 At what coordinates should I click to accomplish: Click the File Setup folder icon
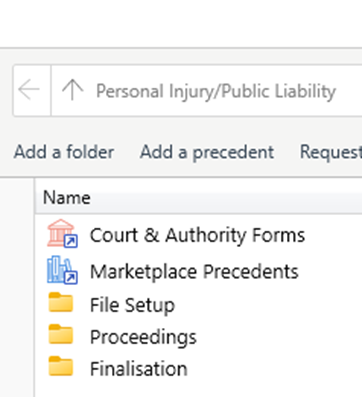point(61,302)
